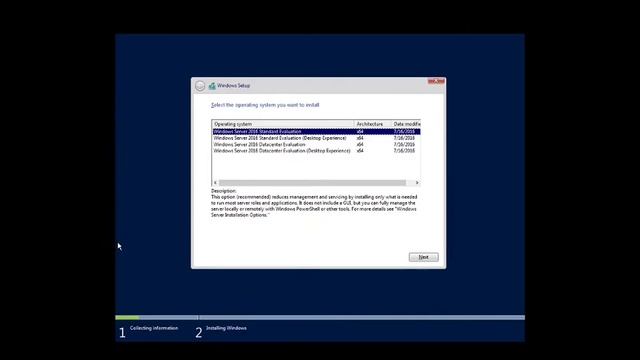Click the Windows Setup title icon
Screen dimensions: 640x360
coord(212,86)
